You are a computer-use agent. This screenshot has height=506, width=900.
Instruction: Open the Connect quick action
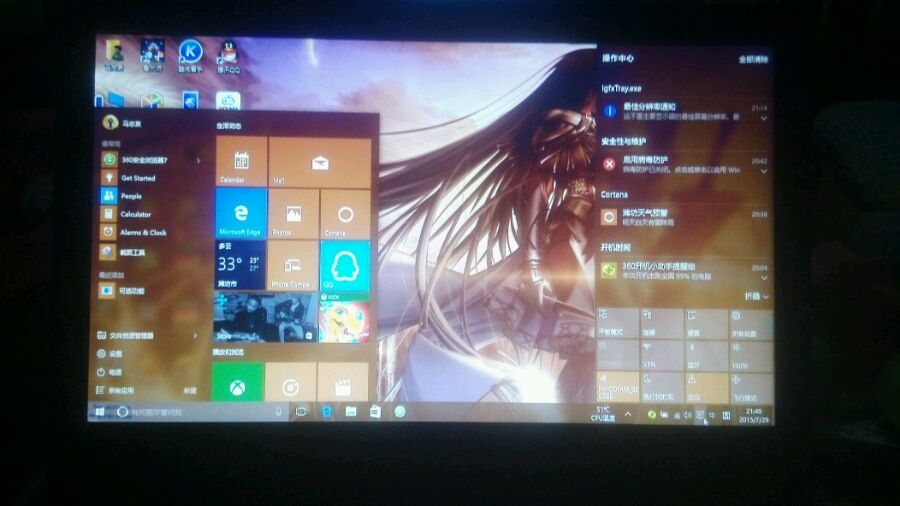pyautogui.click(x=662, y=324)
